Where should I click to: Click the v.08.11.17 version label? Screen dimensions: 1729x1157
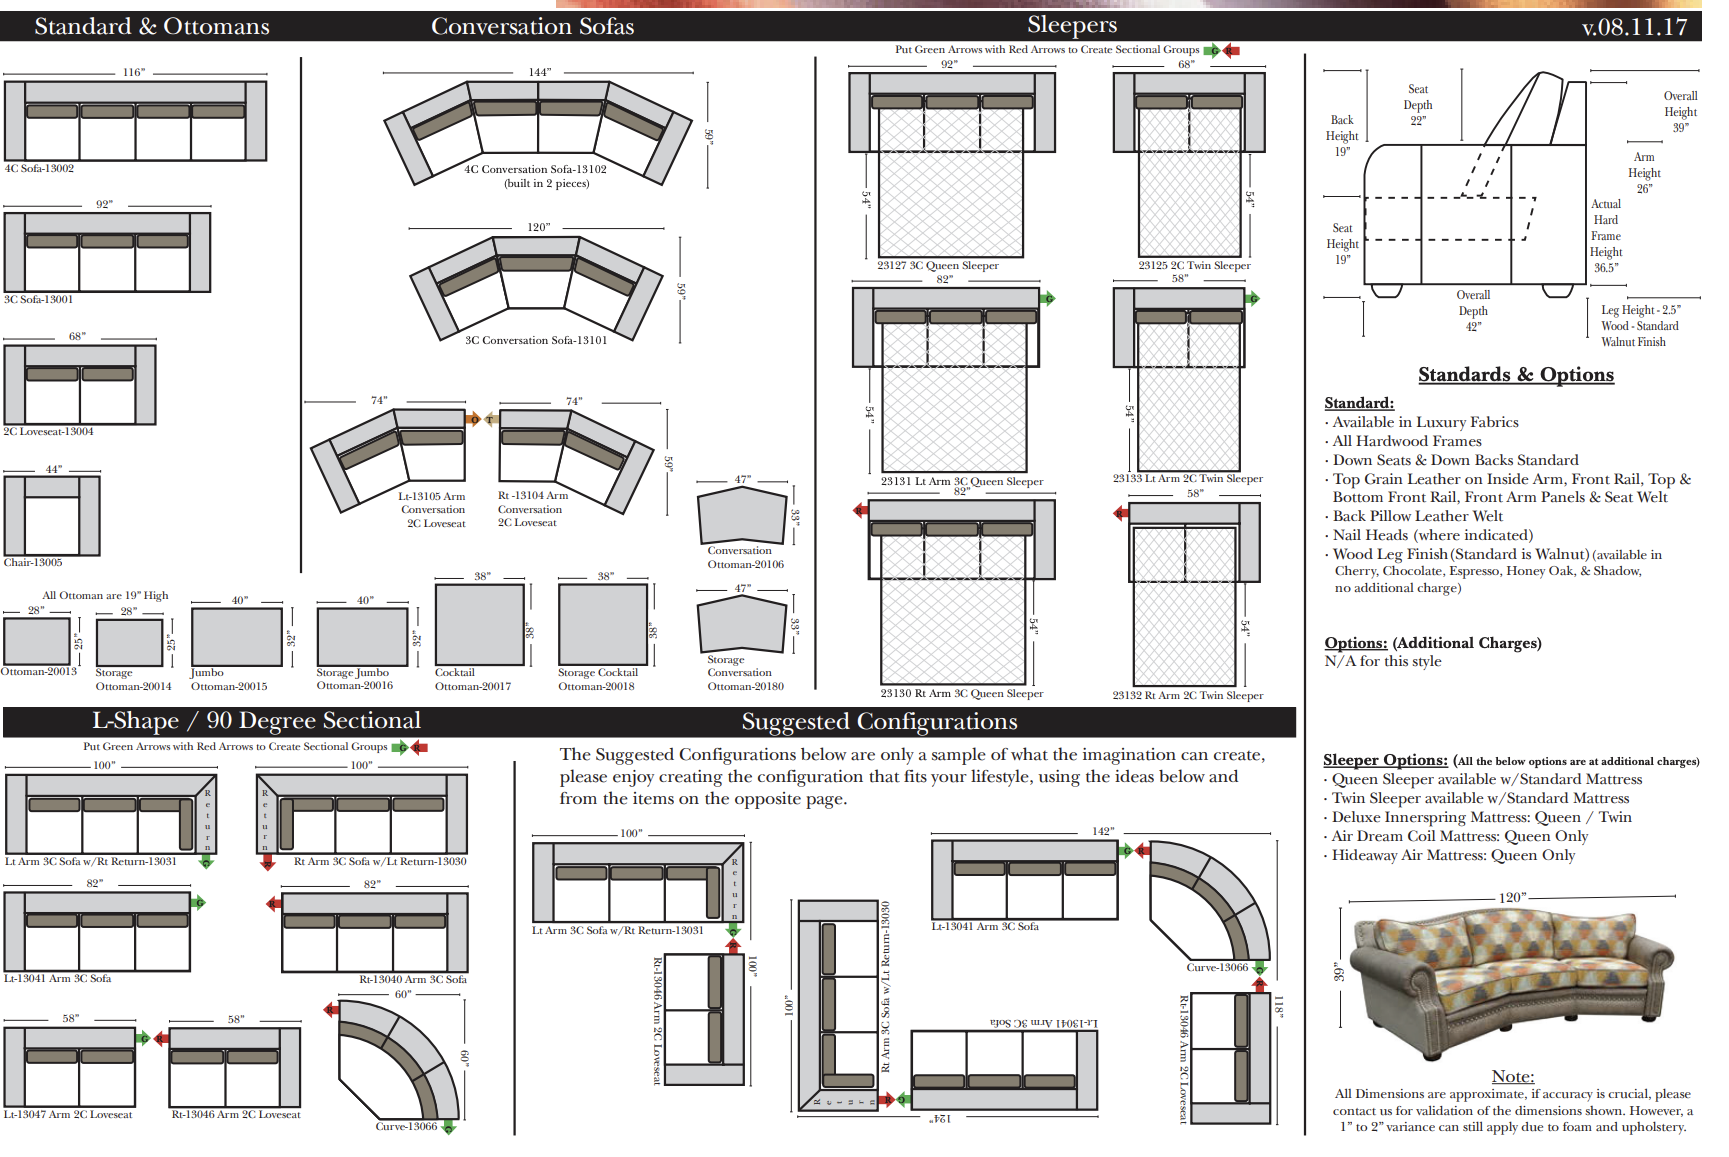point(1634,27)
